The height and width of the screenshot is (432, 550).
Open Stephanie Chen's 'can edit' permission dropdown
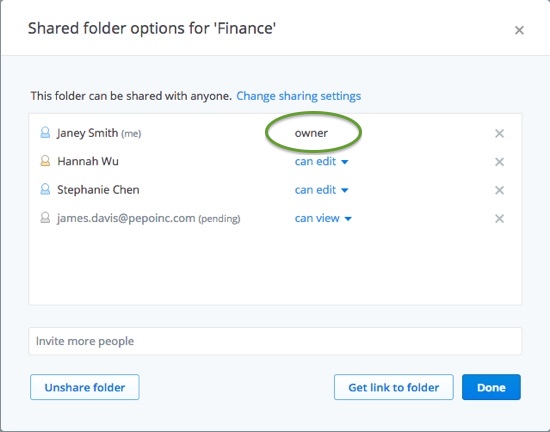pos(321,190)
